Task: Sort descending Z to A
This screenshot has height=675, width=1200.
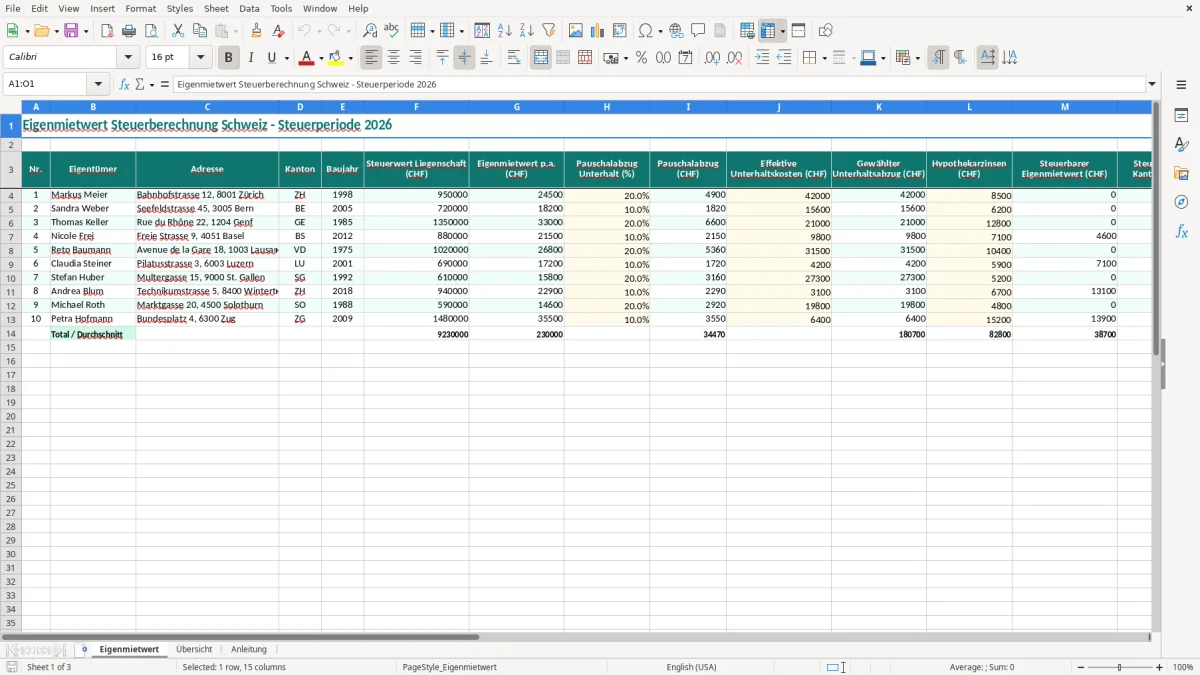Action: (527, 31)
